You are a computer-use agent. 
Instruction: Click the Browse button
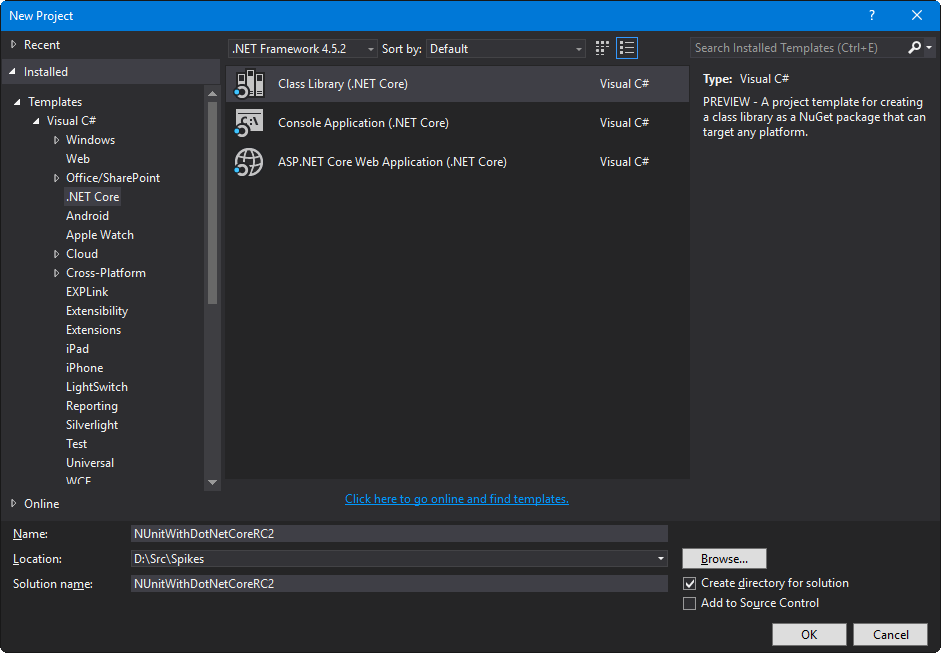pyautogui.click(x=723, y=558)
